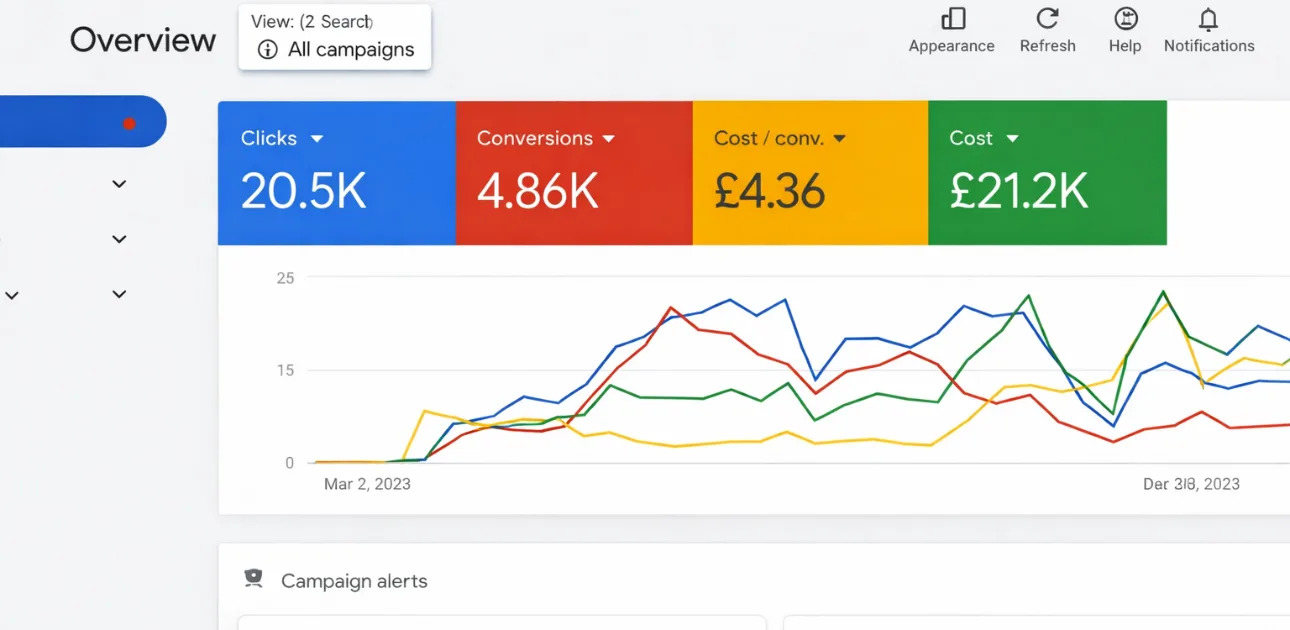1290x630 pixels.
Task: Expand the middle sidebar chevron
Action: (x=118, y=239)
